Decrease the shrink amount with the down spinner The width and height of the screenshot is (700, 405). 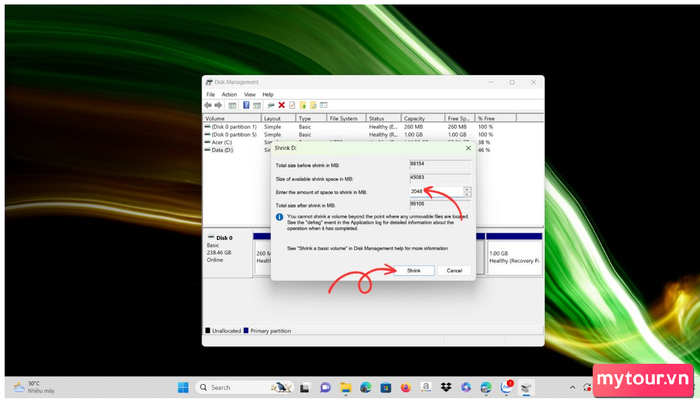[466, 193]
